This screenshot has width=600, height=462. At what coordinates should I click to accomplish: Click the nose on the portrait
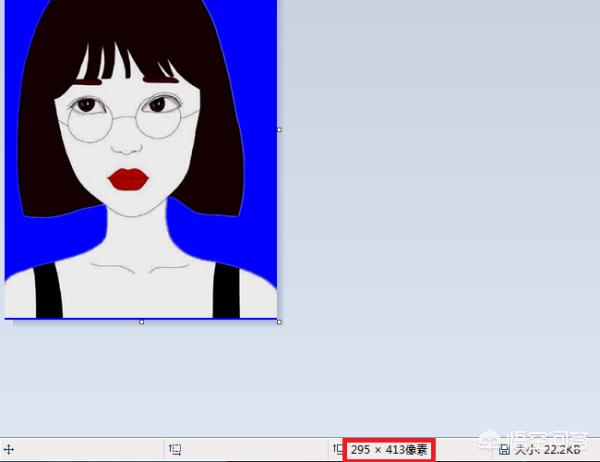pyautogui.click(x=126, y=145)
